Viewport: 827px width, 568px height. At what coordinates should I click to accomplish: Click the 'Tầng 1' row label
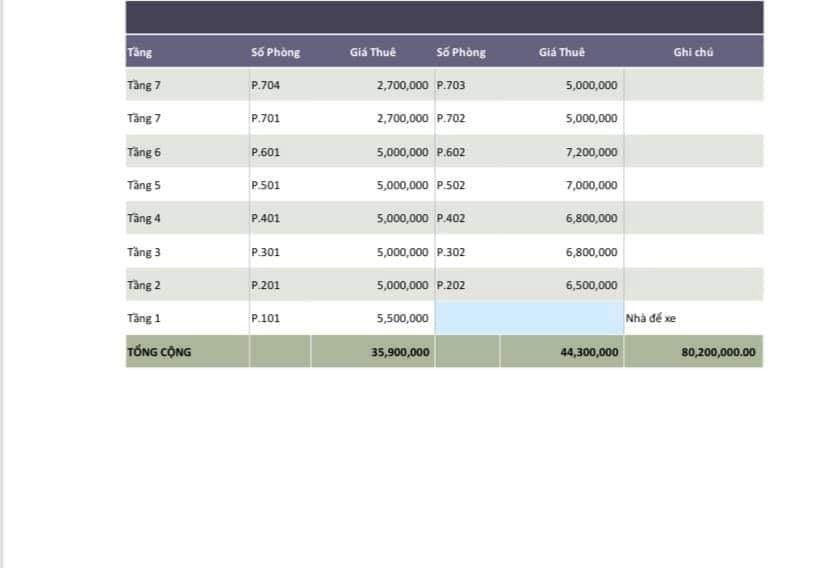click(144, 319)
